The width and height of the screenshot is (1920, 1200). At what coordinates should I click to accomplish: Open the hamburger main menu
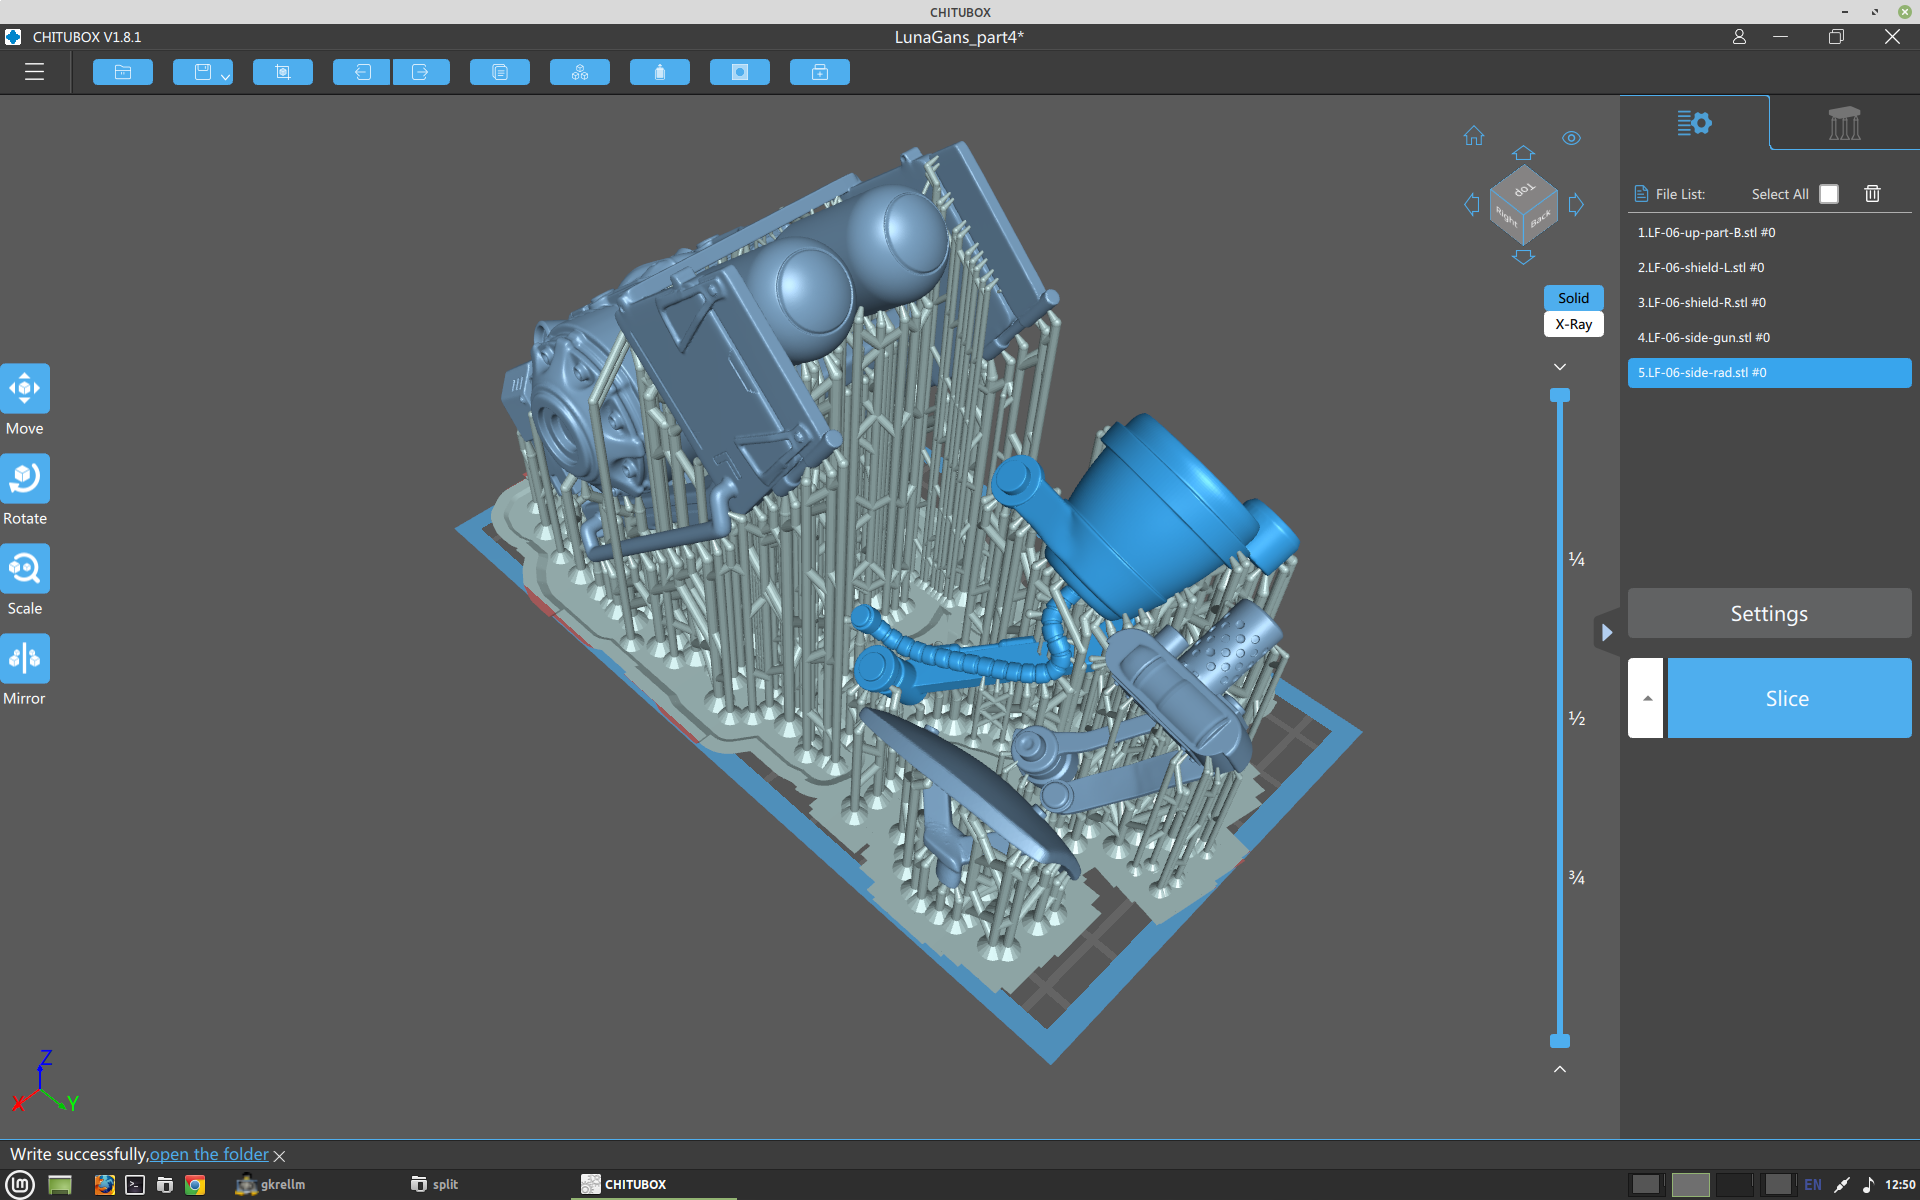point(34,72)
